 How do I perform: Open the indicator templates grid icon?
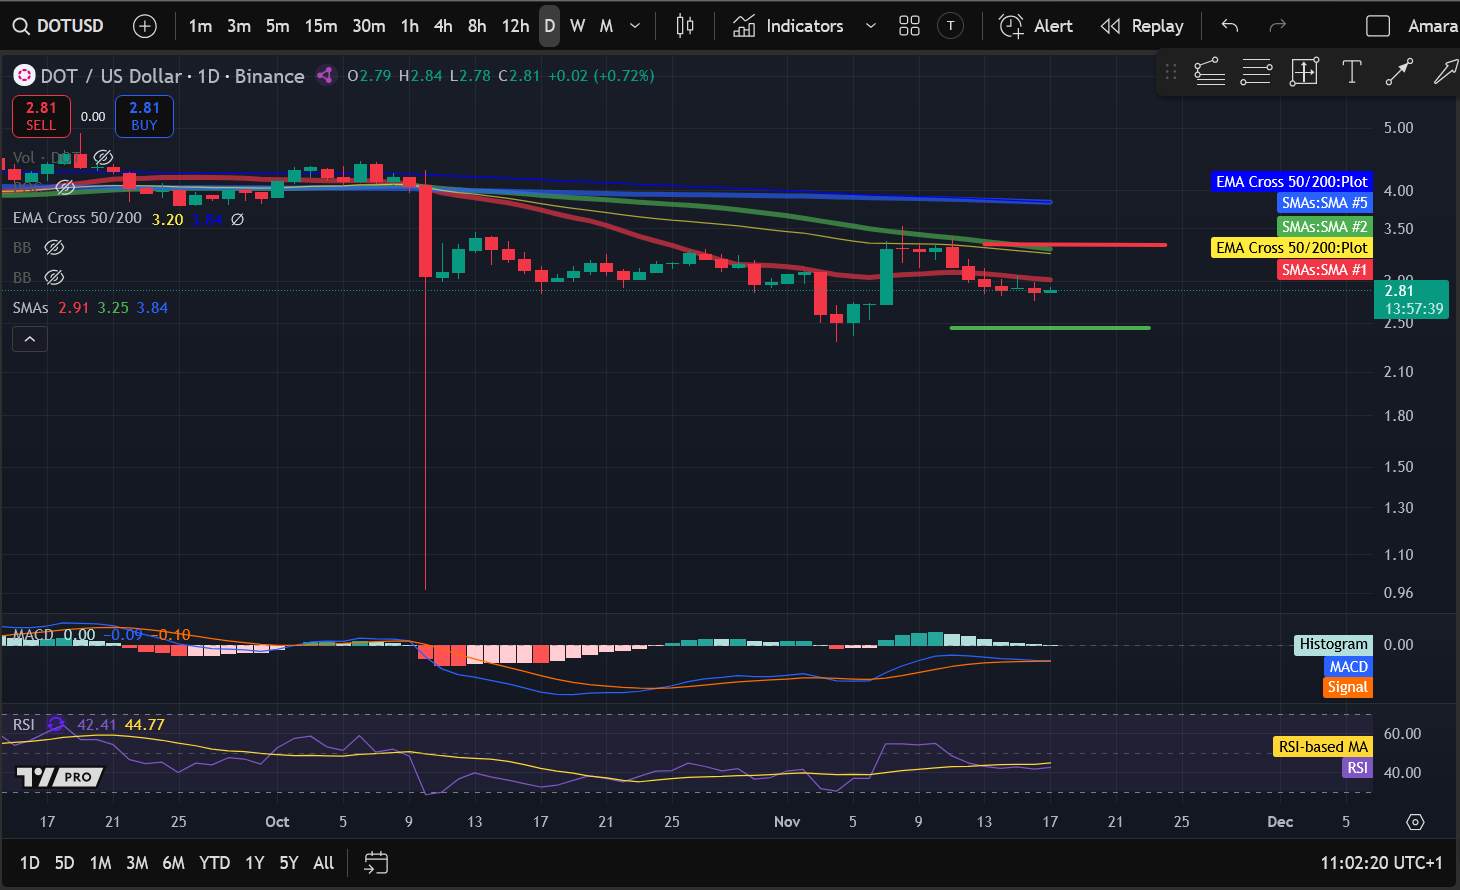coord(909,26)
